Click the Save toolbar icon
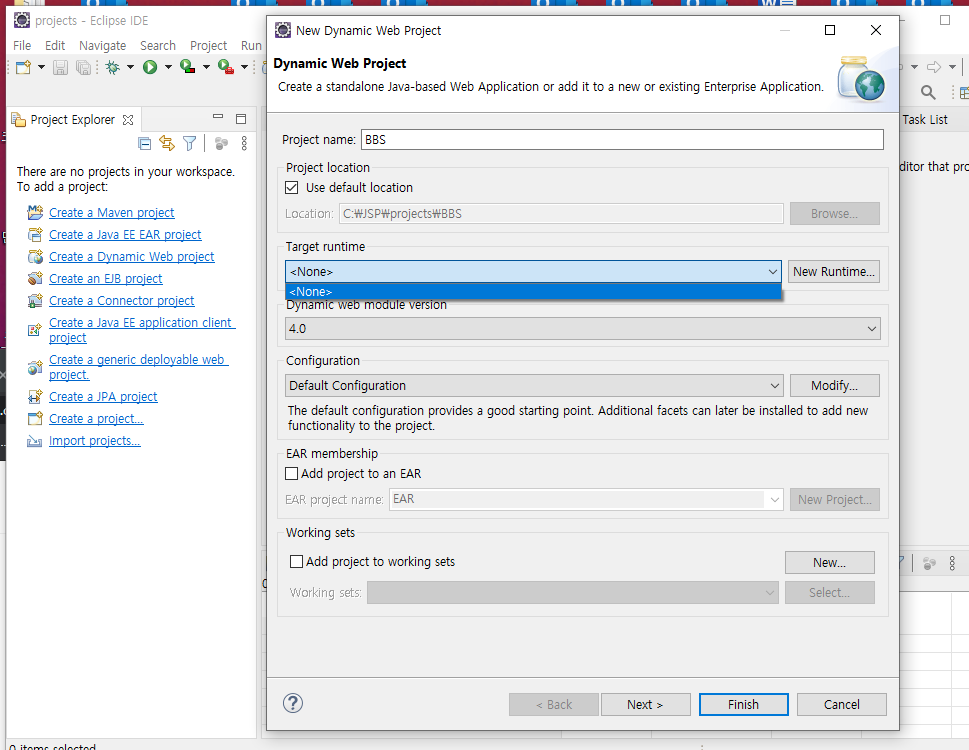 [60, 67]
